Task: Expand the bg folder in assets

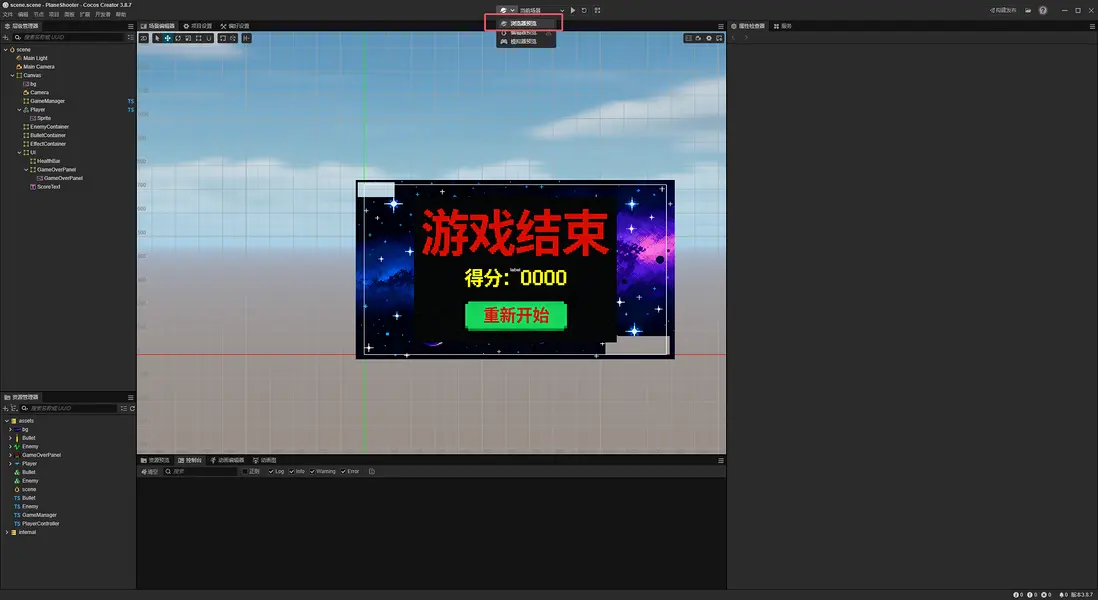Action: 10,429
